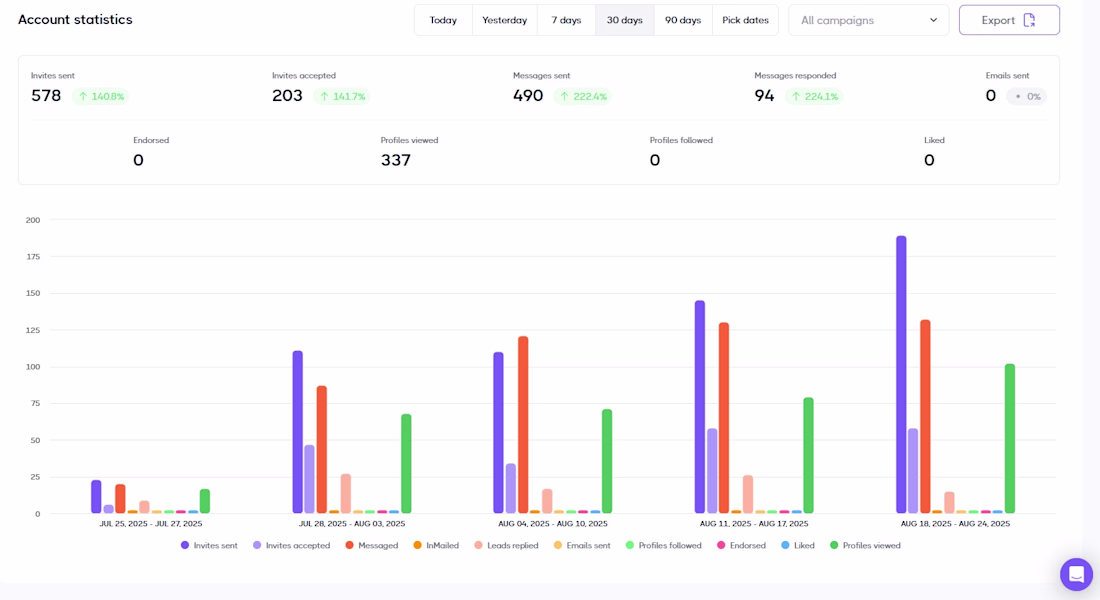Click the 140.8% invites sent badge
This screenshot has height=600, width=1100.
pyautogui.click(x=101, y=96)
